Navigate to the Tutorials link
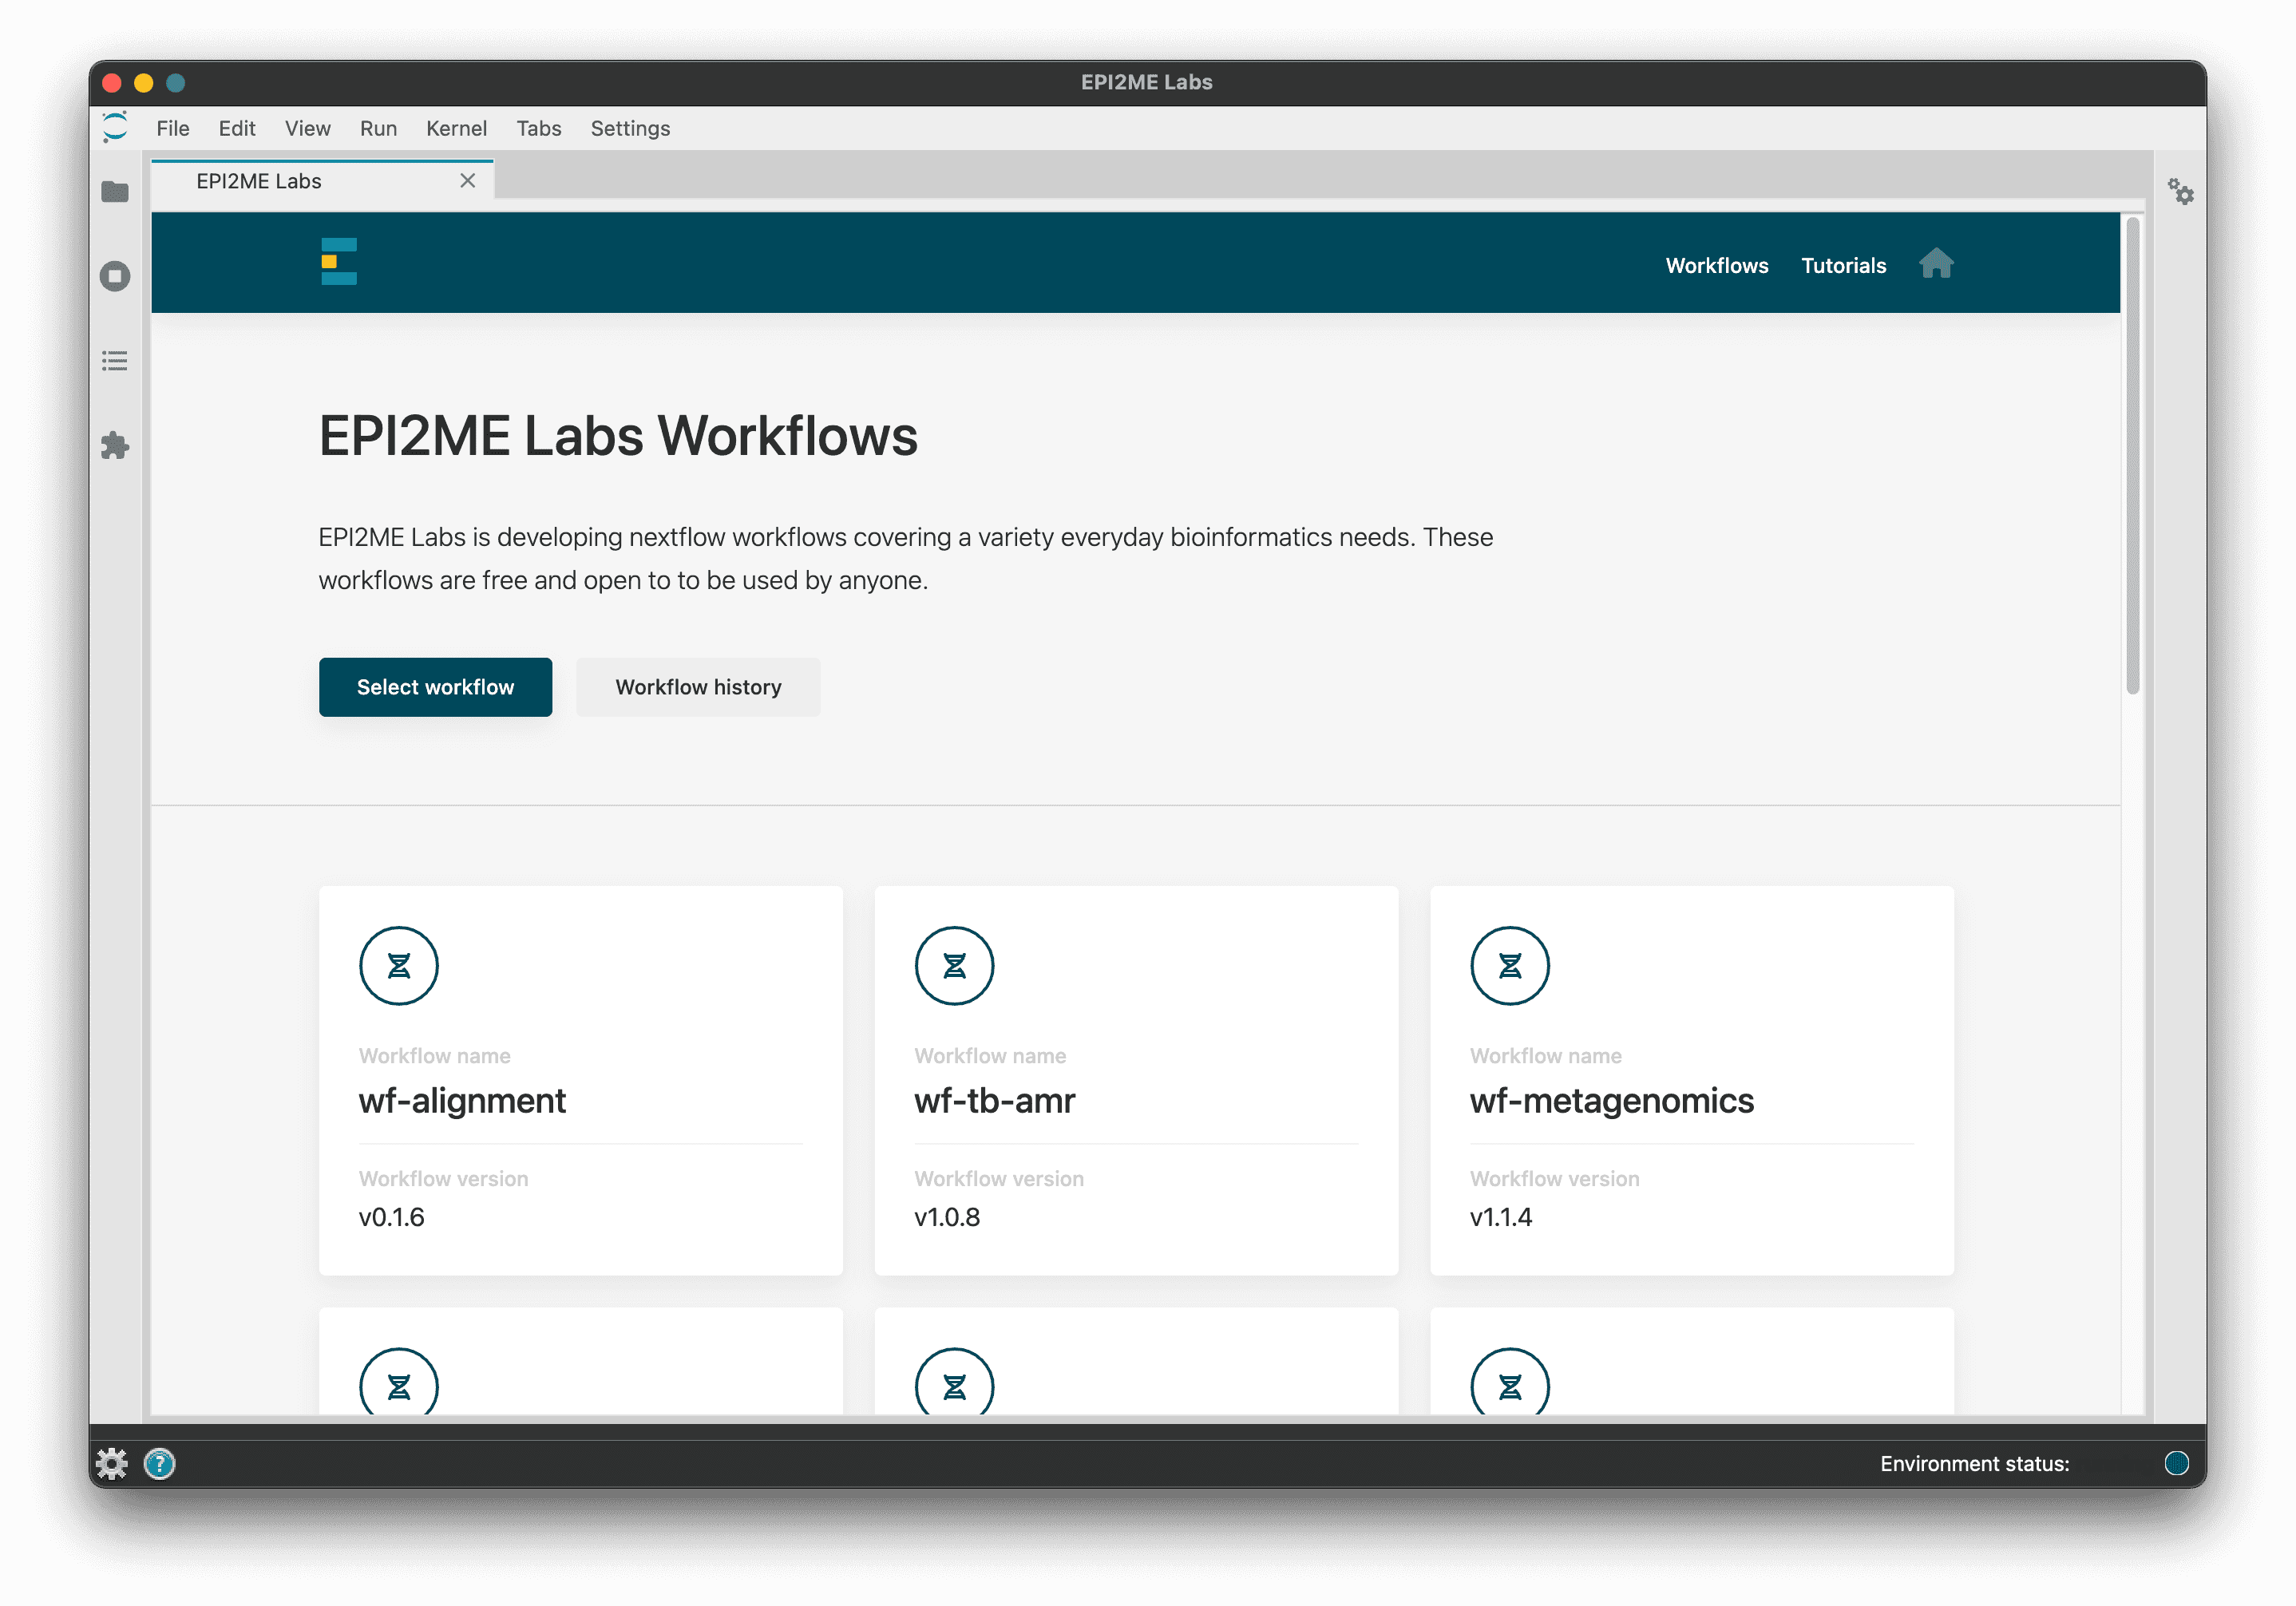 coord(1843,265)
